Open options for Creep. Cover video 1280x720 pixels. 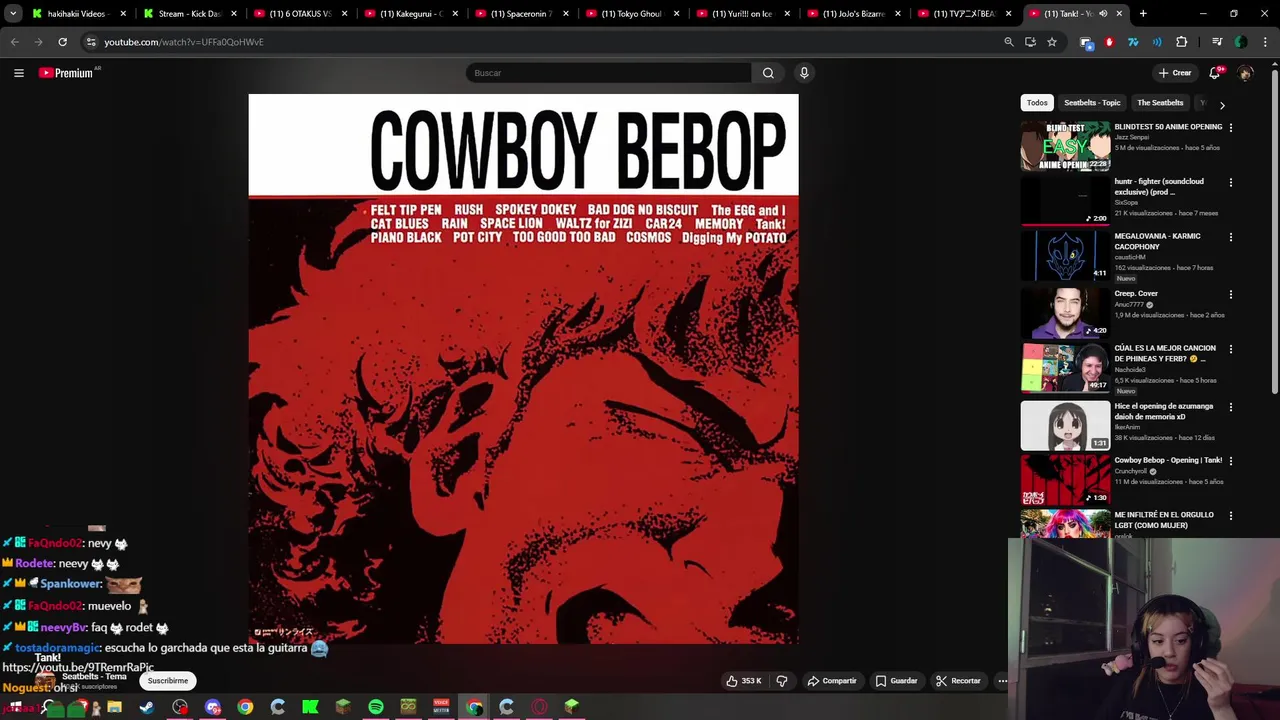1231,295
